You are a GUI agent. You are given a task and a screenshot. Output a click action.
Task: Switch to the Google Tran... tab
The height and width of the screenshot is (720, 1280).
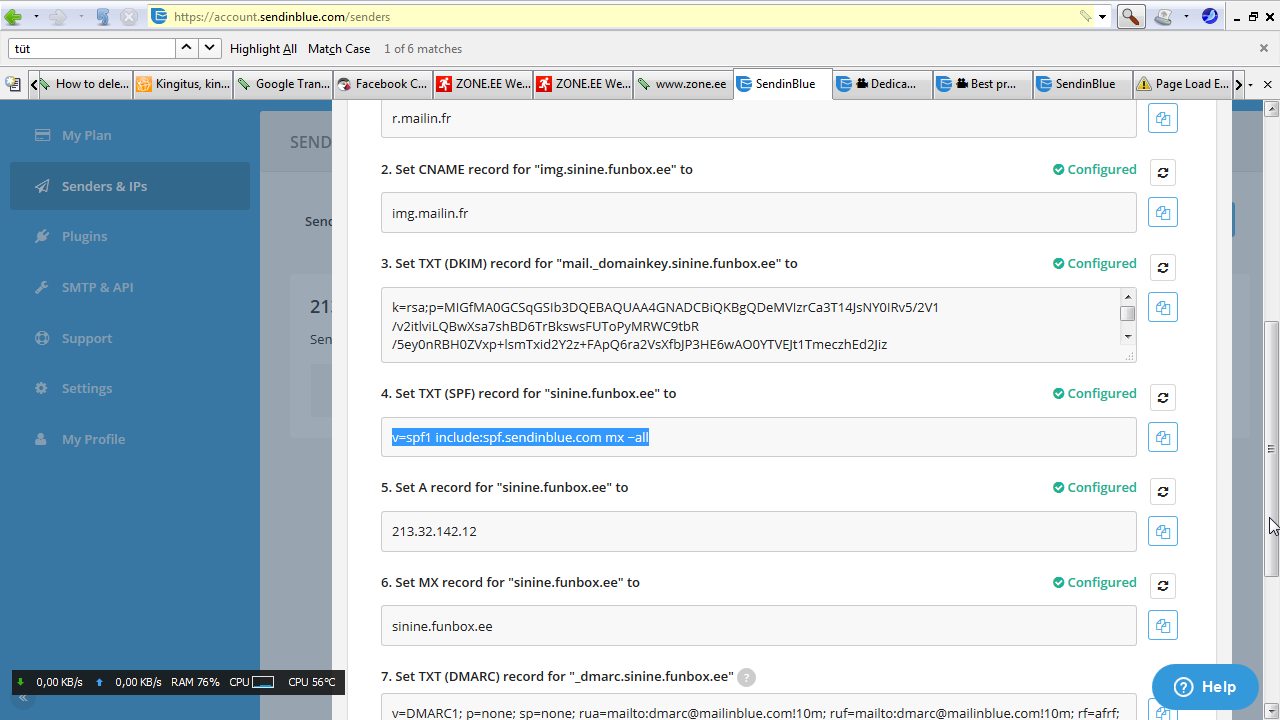(283, 84)
